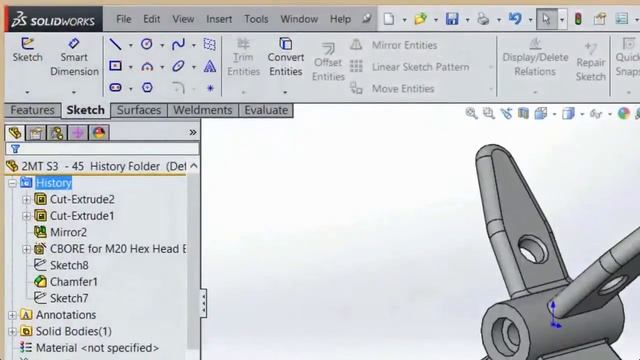Screen dimensions: 640x360
Task: Select the Straight Slot tool
Action: [x=116, y=87]
